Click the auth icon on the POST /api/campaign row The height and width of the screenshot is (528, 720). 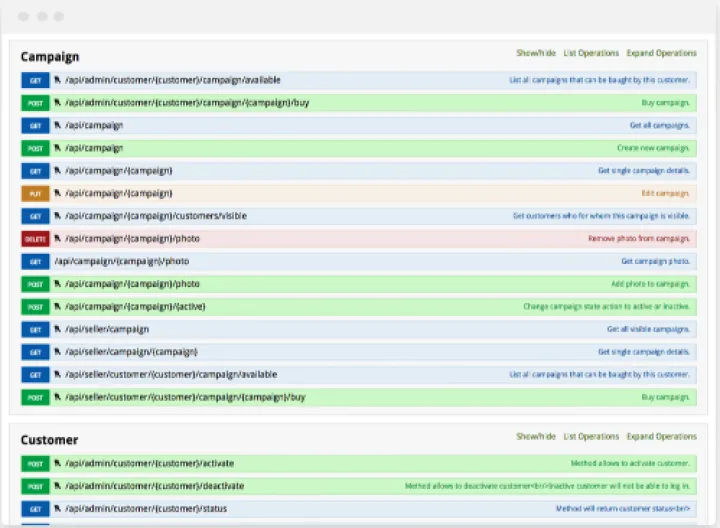pos(57,148)
